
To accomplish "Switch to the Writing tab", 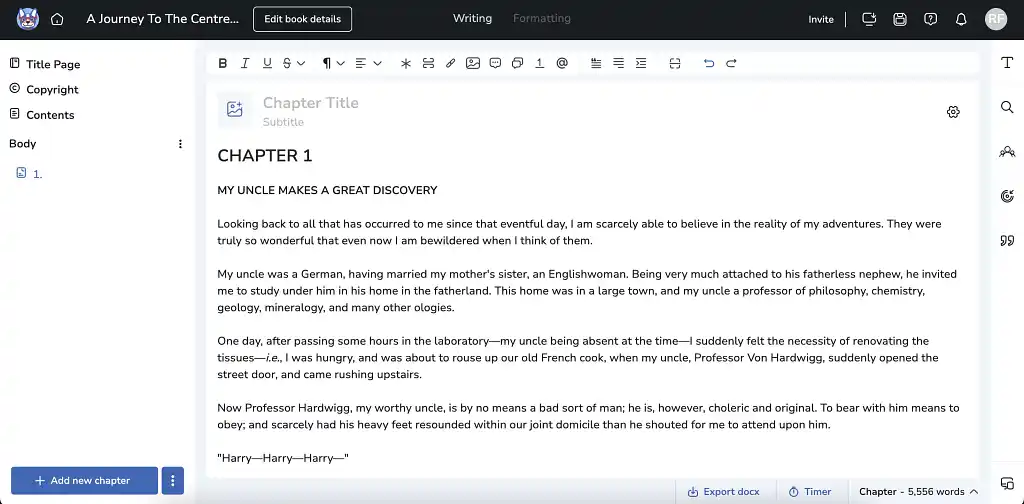I will 472,18.
